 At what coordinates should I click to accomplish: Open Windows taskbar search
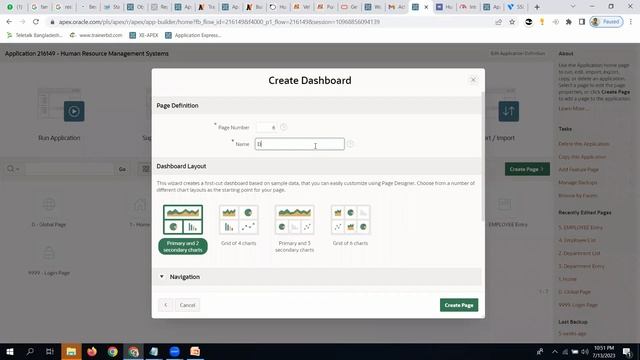click(x=30, y=351)
